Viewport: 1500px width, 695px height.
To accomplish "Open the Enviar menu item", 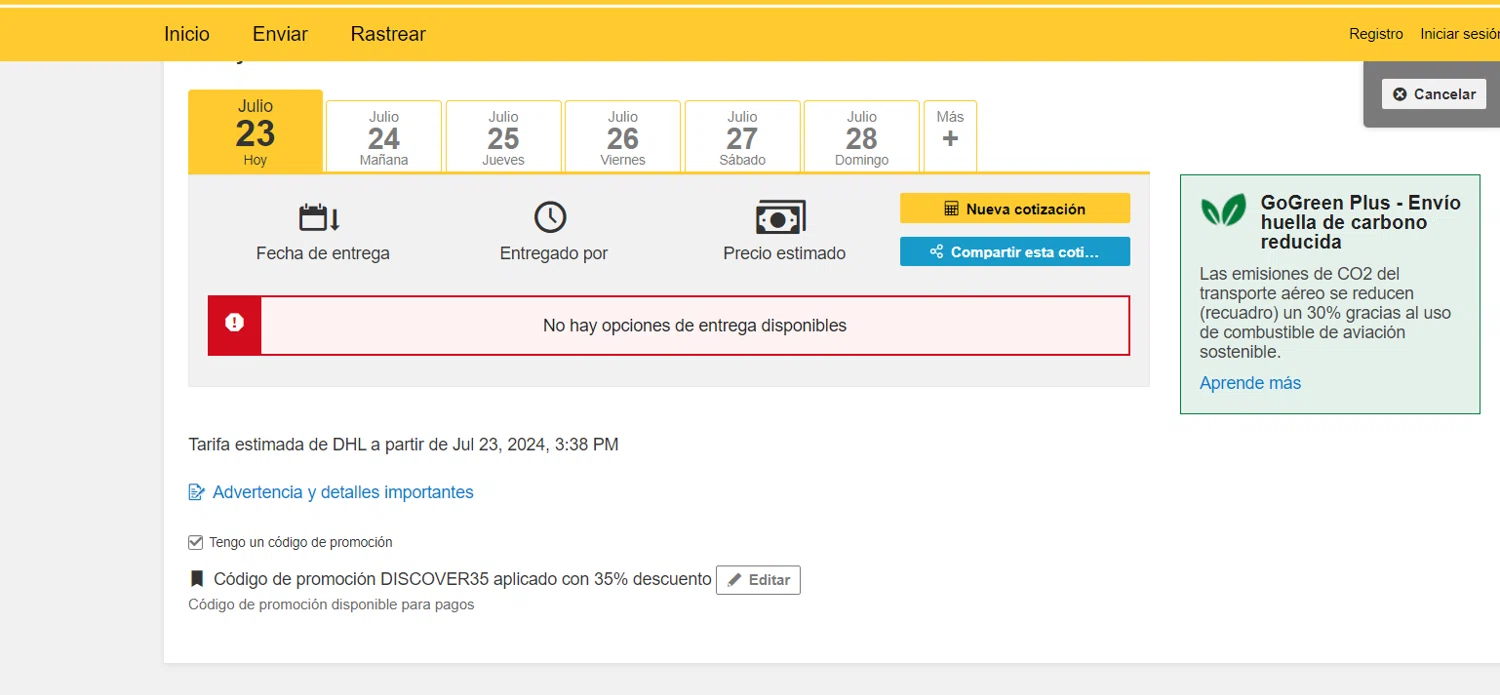I will [x=280, y=34].
